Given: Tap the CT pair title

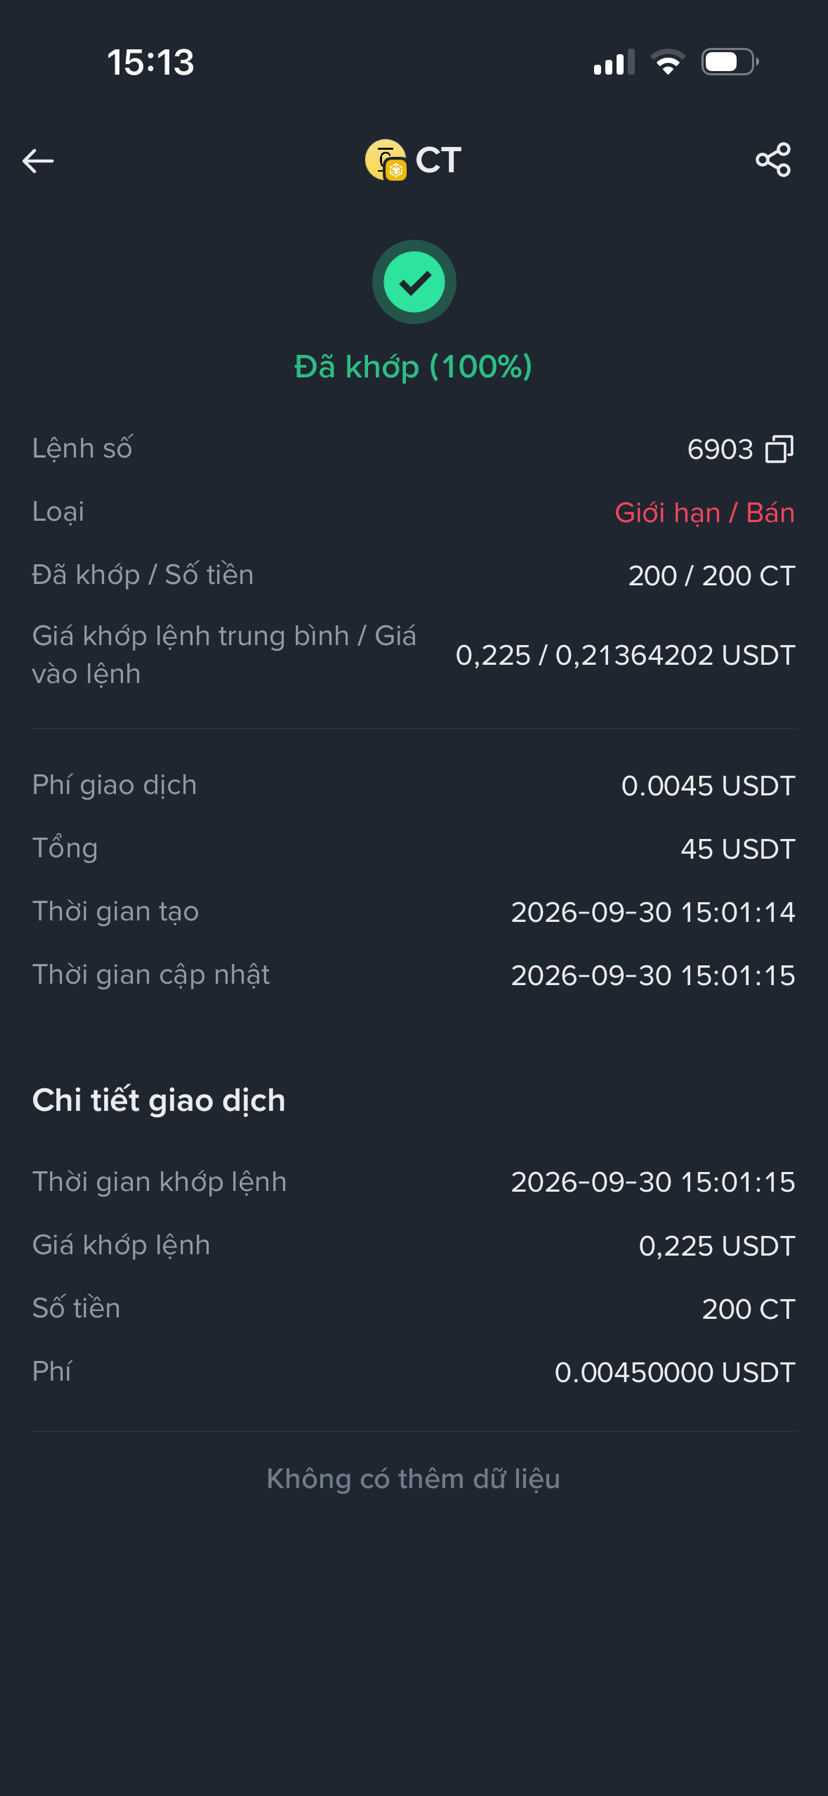Looking at the screenshot, I should coord(438,160).
